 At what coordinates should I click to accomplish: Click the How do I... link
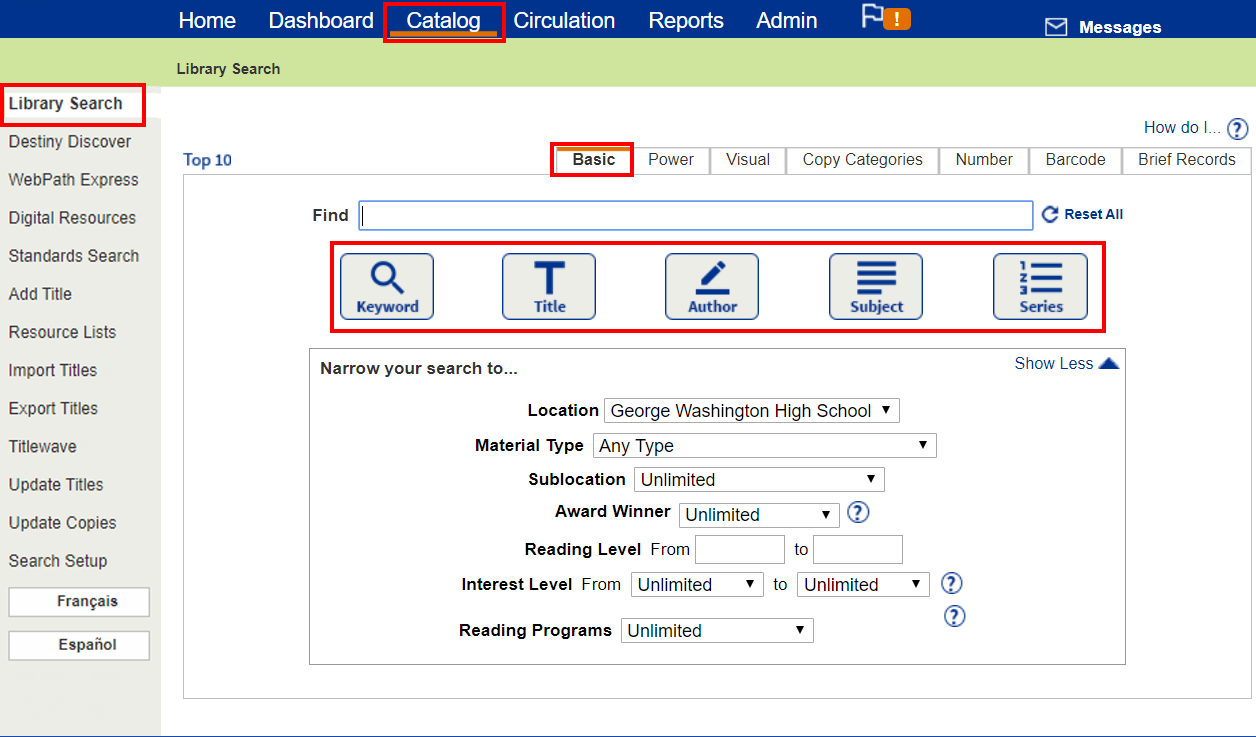click(x=1183, y=128)
